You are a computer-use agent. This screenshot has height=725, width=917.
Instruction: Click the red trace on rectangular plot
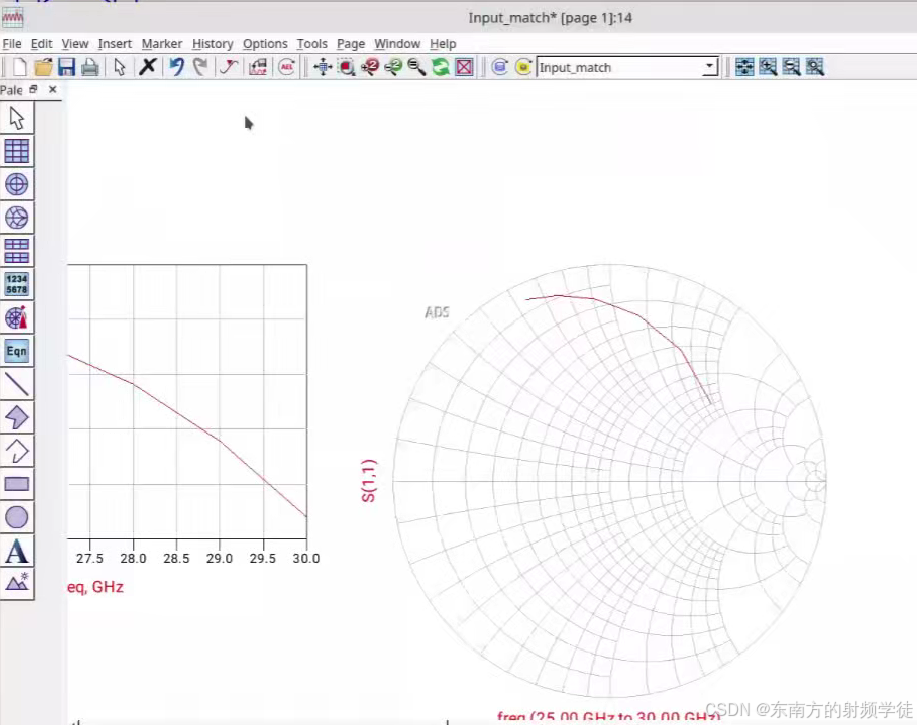point(177,413)
